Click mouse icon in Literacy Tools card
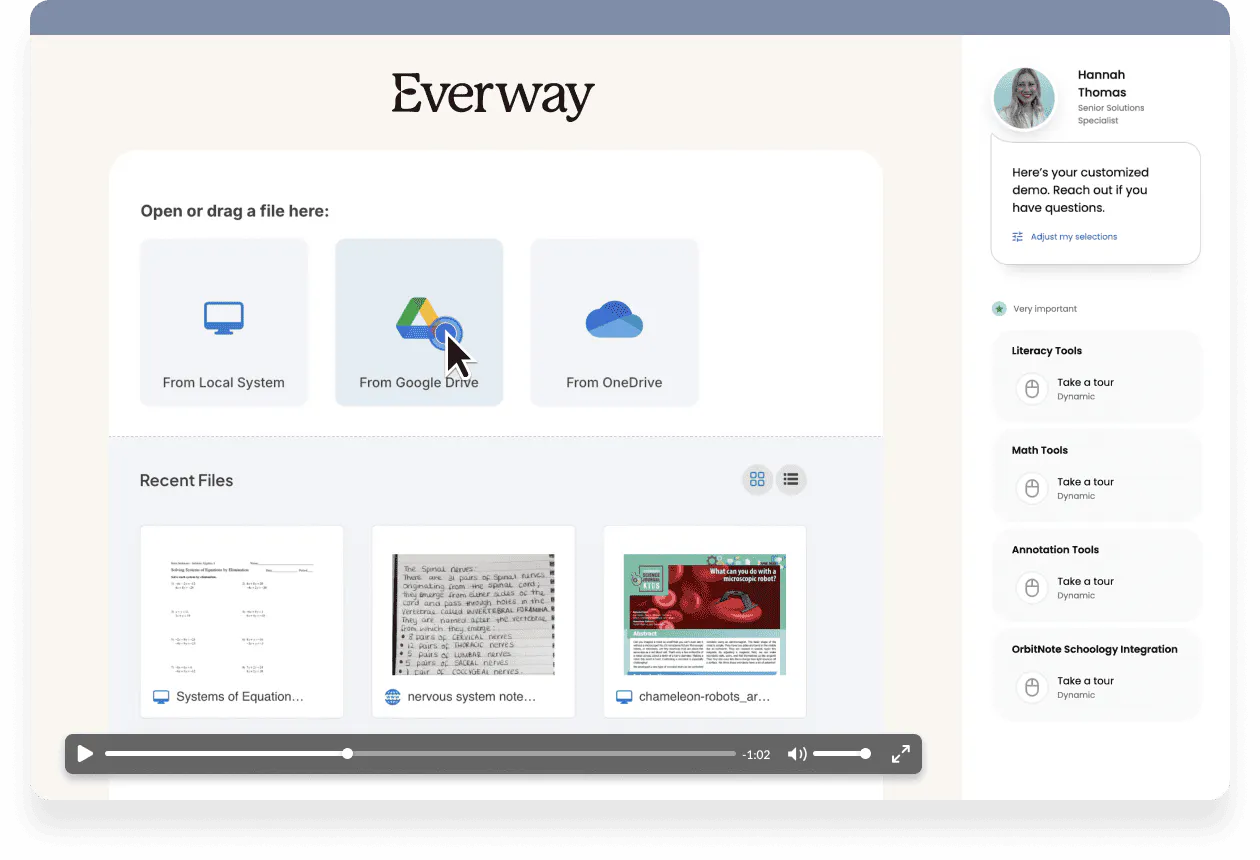The width and height of the screenshot is (1260, 860). (x=1031, y=388)
